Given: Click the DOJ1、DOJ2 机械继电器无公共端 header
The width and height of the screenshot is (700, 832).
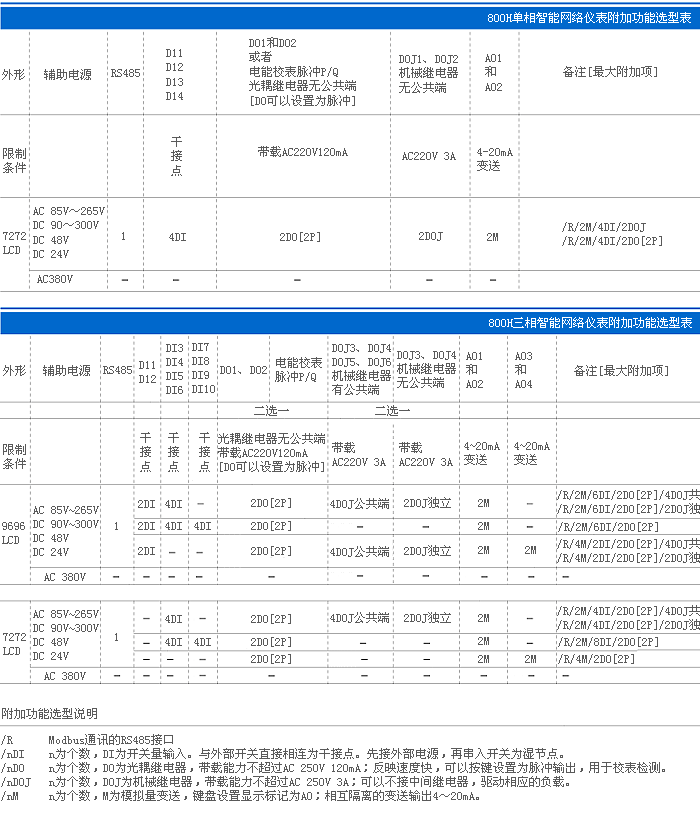Looking at the screenshot, I should click(x=428, y=73).
